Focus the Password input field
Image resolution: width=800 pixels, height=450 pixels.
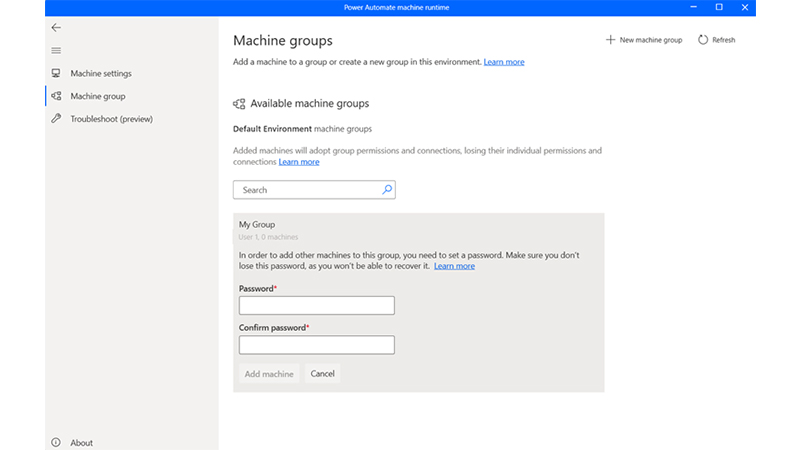[x=316, y=306]
